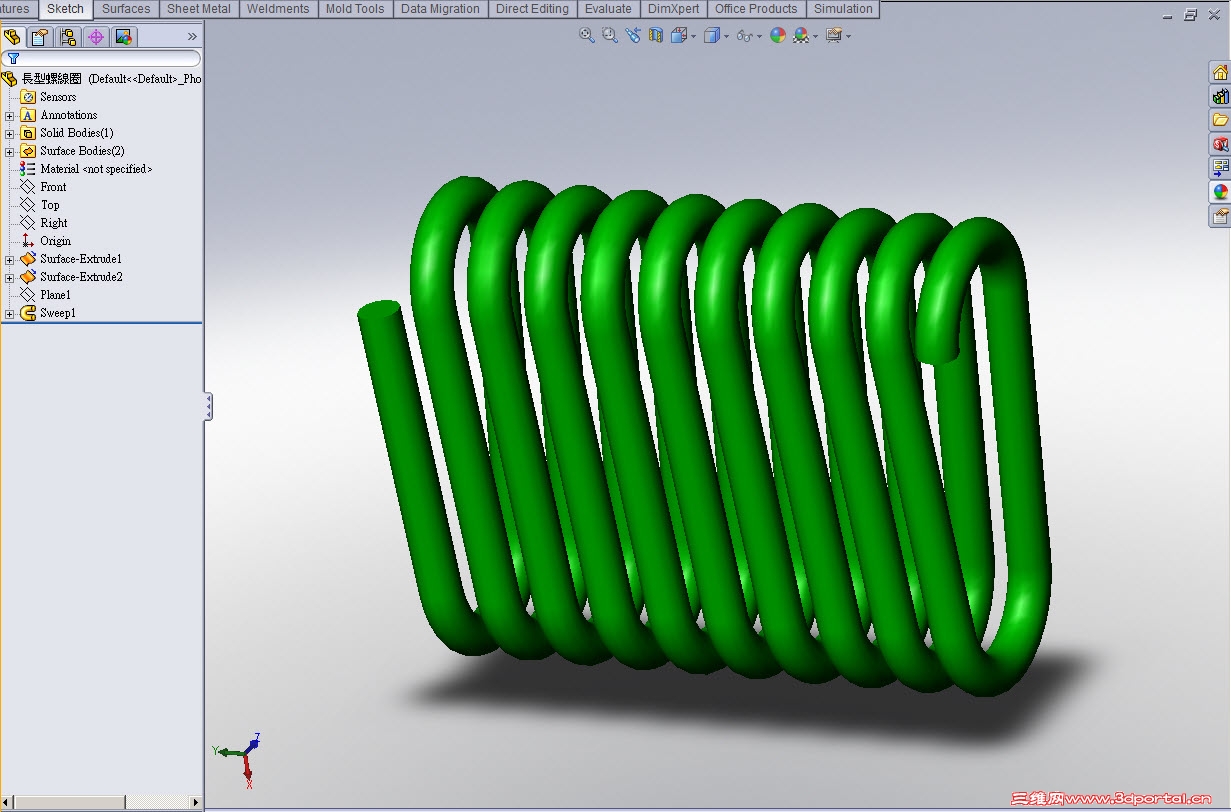Image resolution: width=1231 pixels, height=812 pixels.
Task: Switch to the DimXpert tab
Action: pyautogui.click(x=674, y=9)
